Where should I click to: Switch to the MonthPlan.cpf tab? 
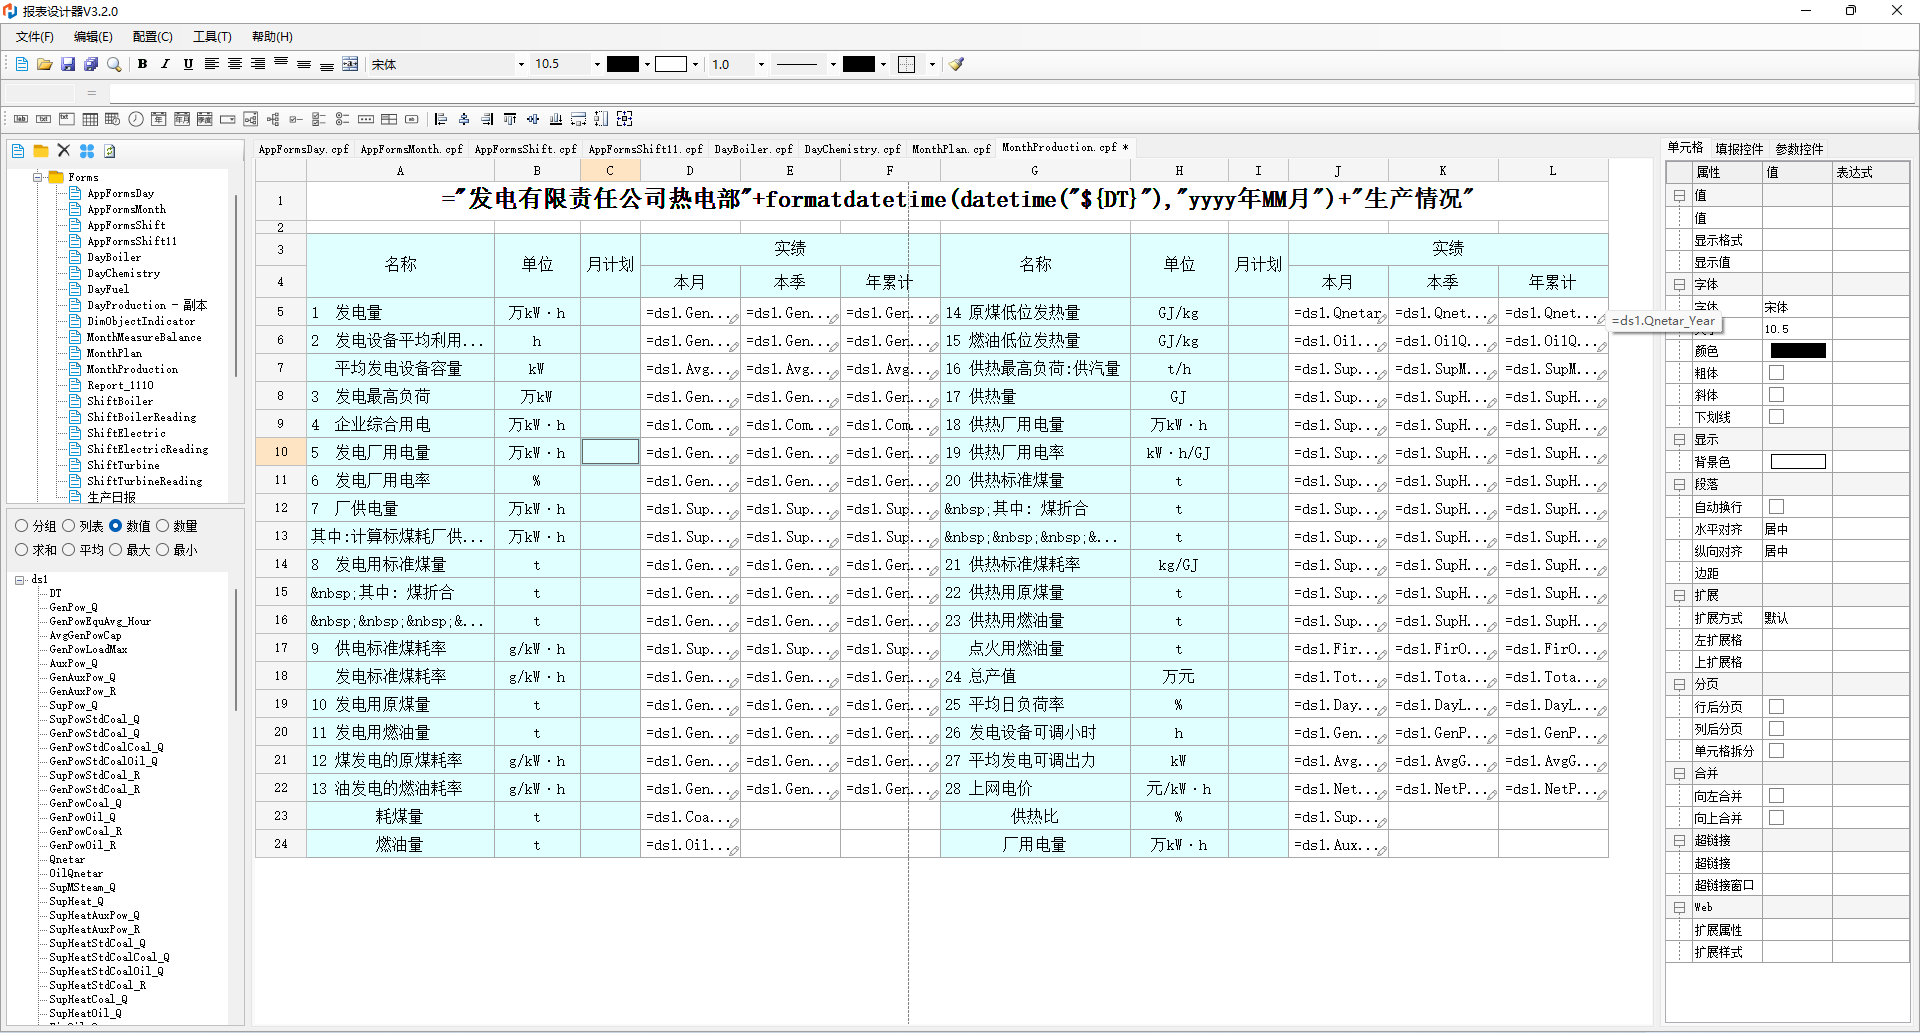[951, 149]
